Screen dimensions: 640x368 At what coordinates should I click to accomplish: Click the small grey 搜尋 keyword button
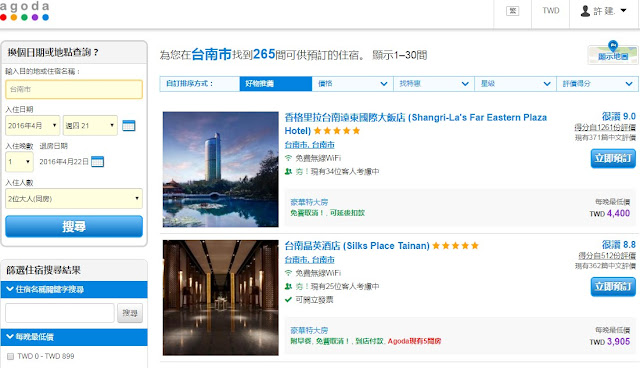130,313
